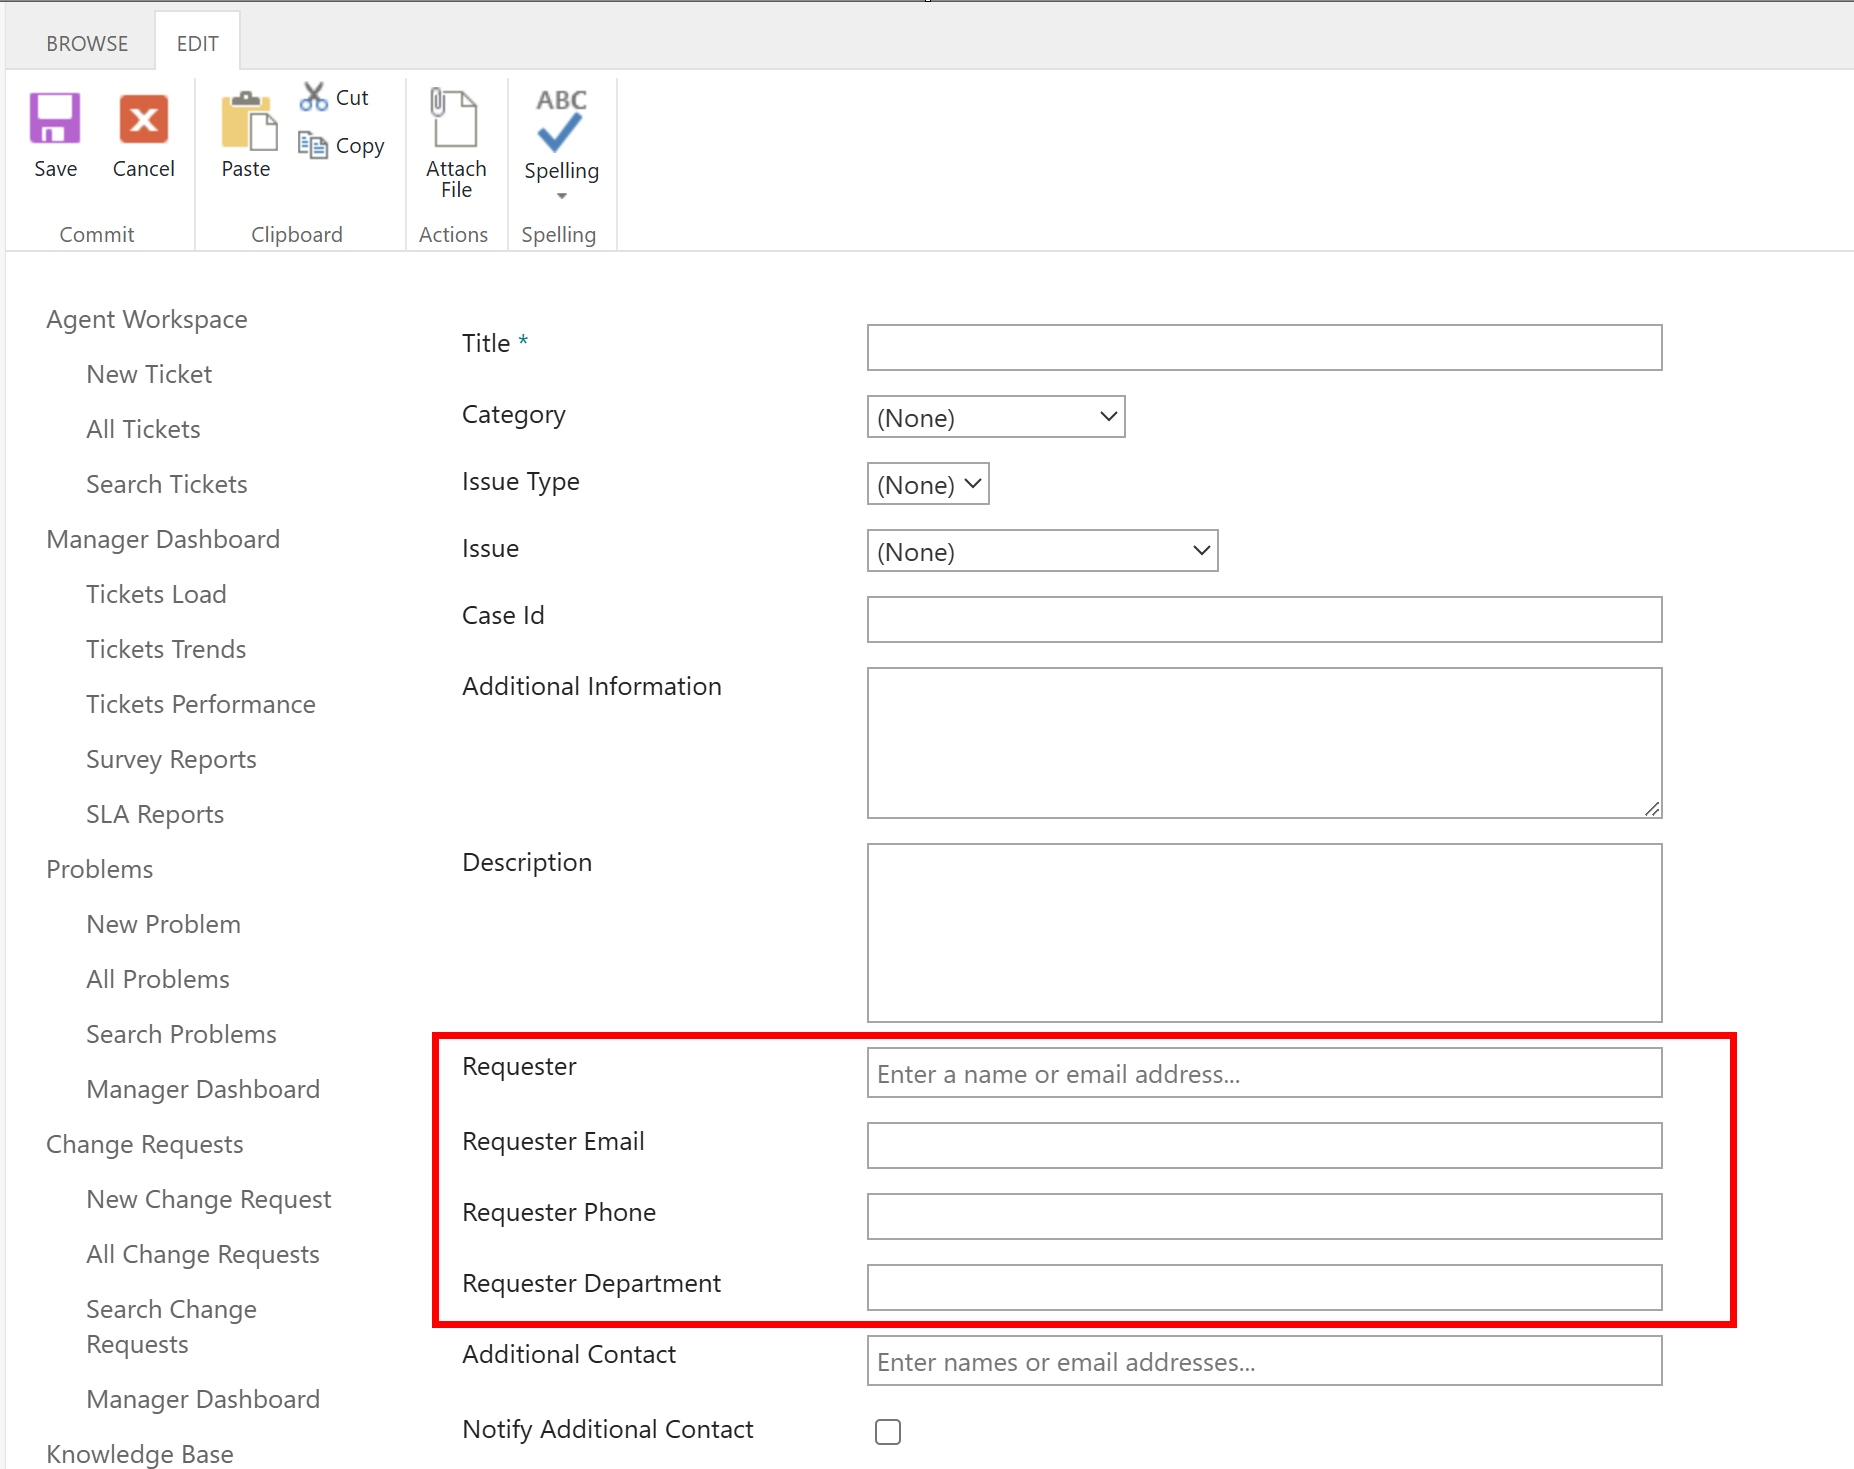Open Search Problems link
This screenshot has height=1469, width=1854.
[x=181, y=1034]
